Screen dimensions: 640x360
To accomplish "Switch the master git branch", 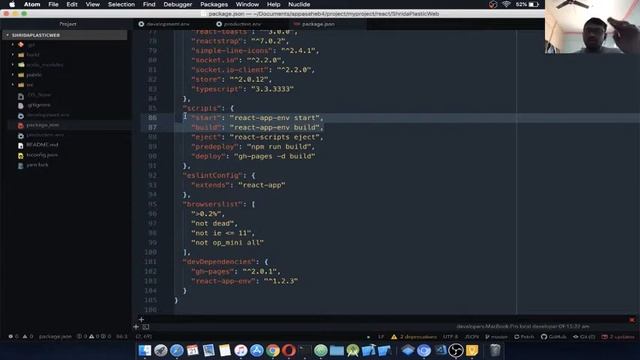I will coord(496,337).
